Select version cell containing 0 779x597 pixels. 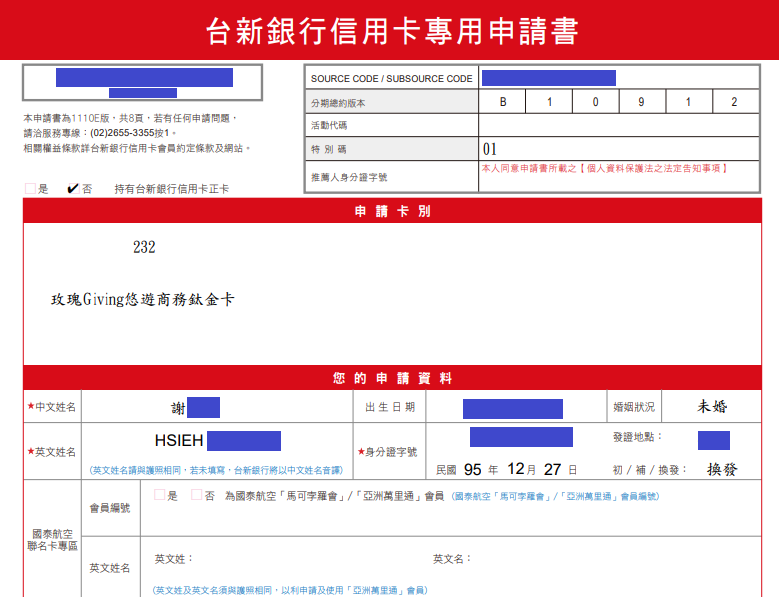tap(595, 102)
